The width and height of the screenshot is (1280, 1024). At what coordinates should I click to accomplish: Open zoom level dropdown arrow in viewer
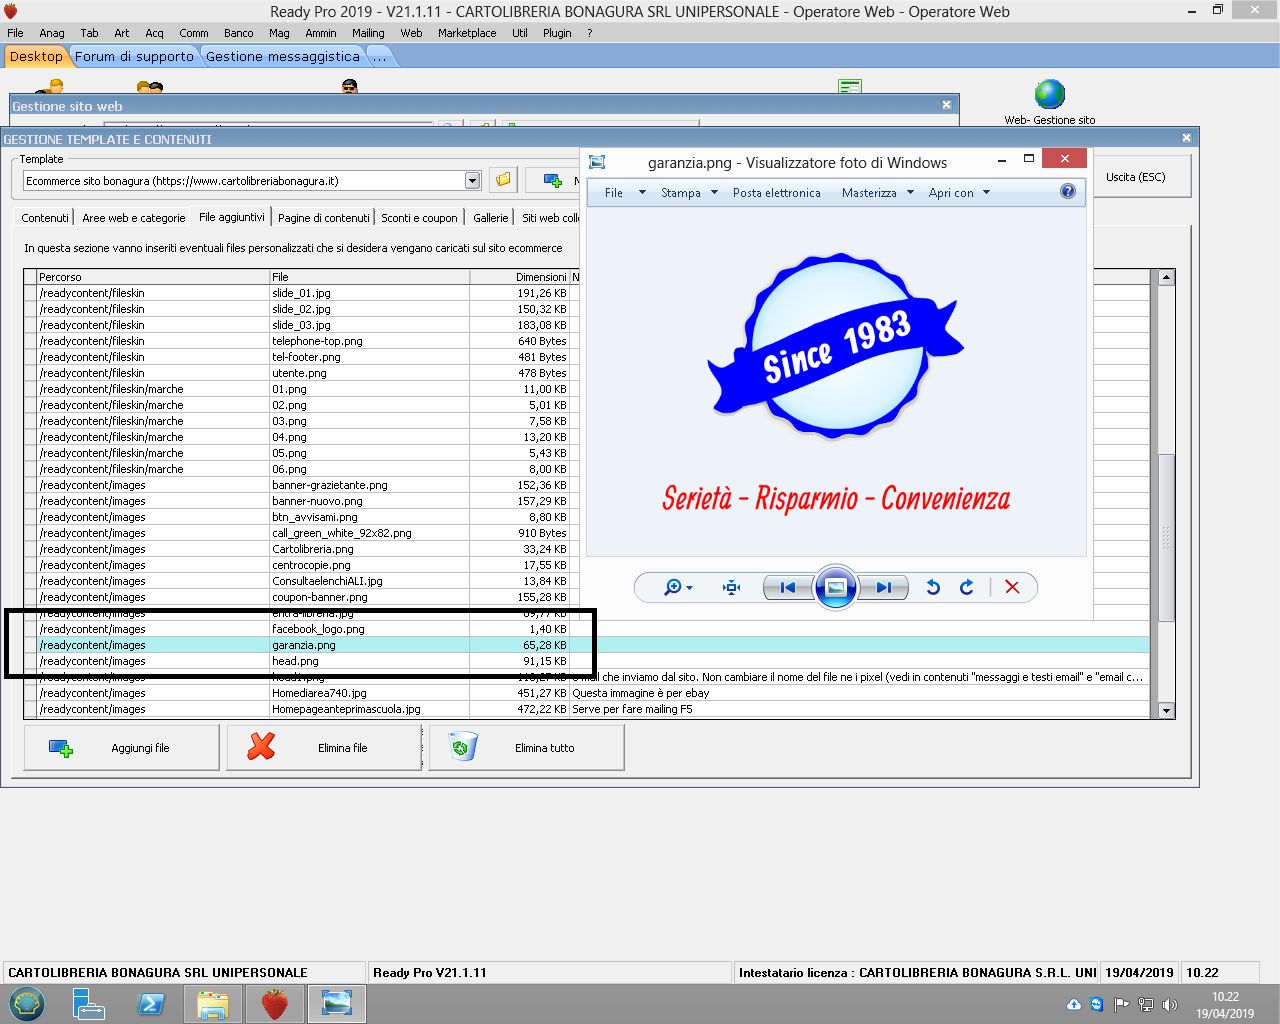point(689,588)
